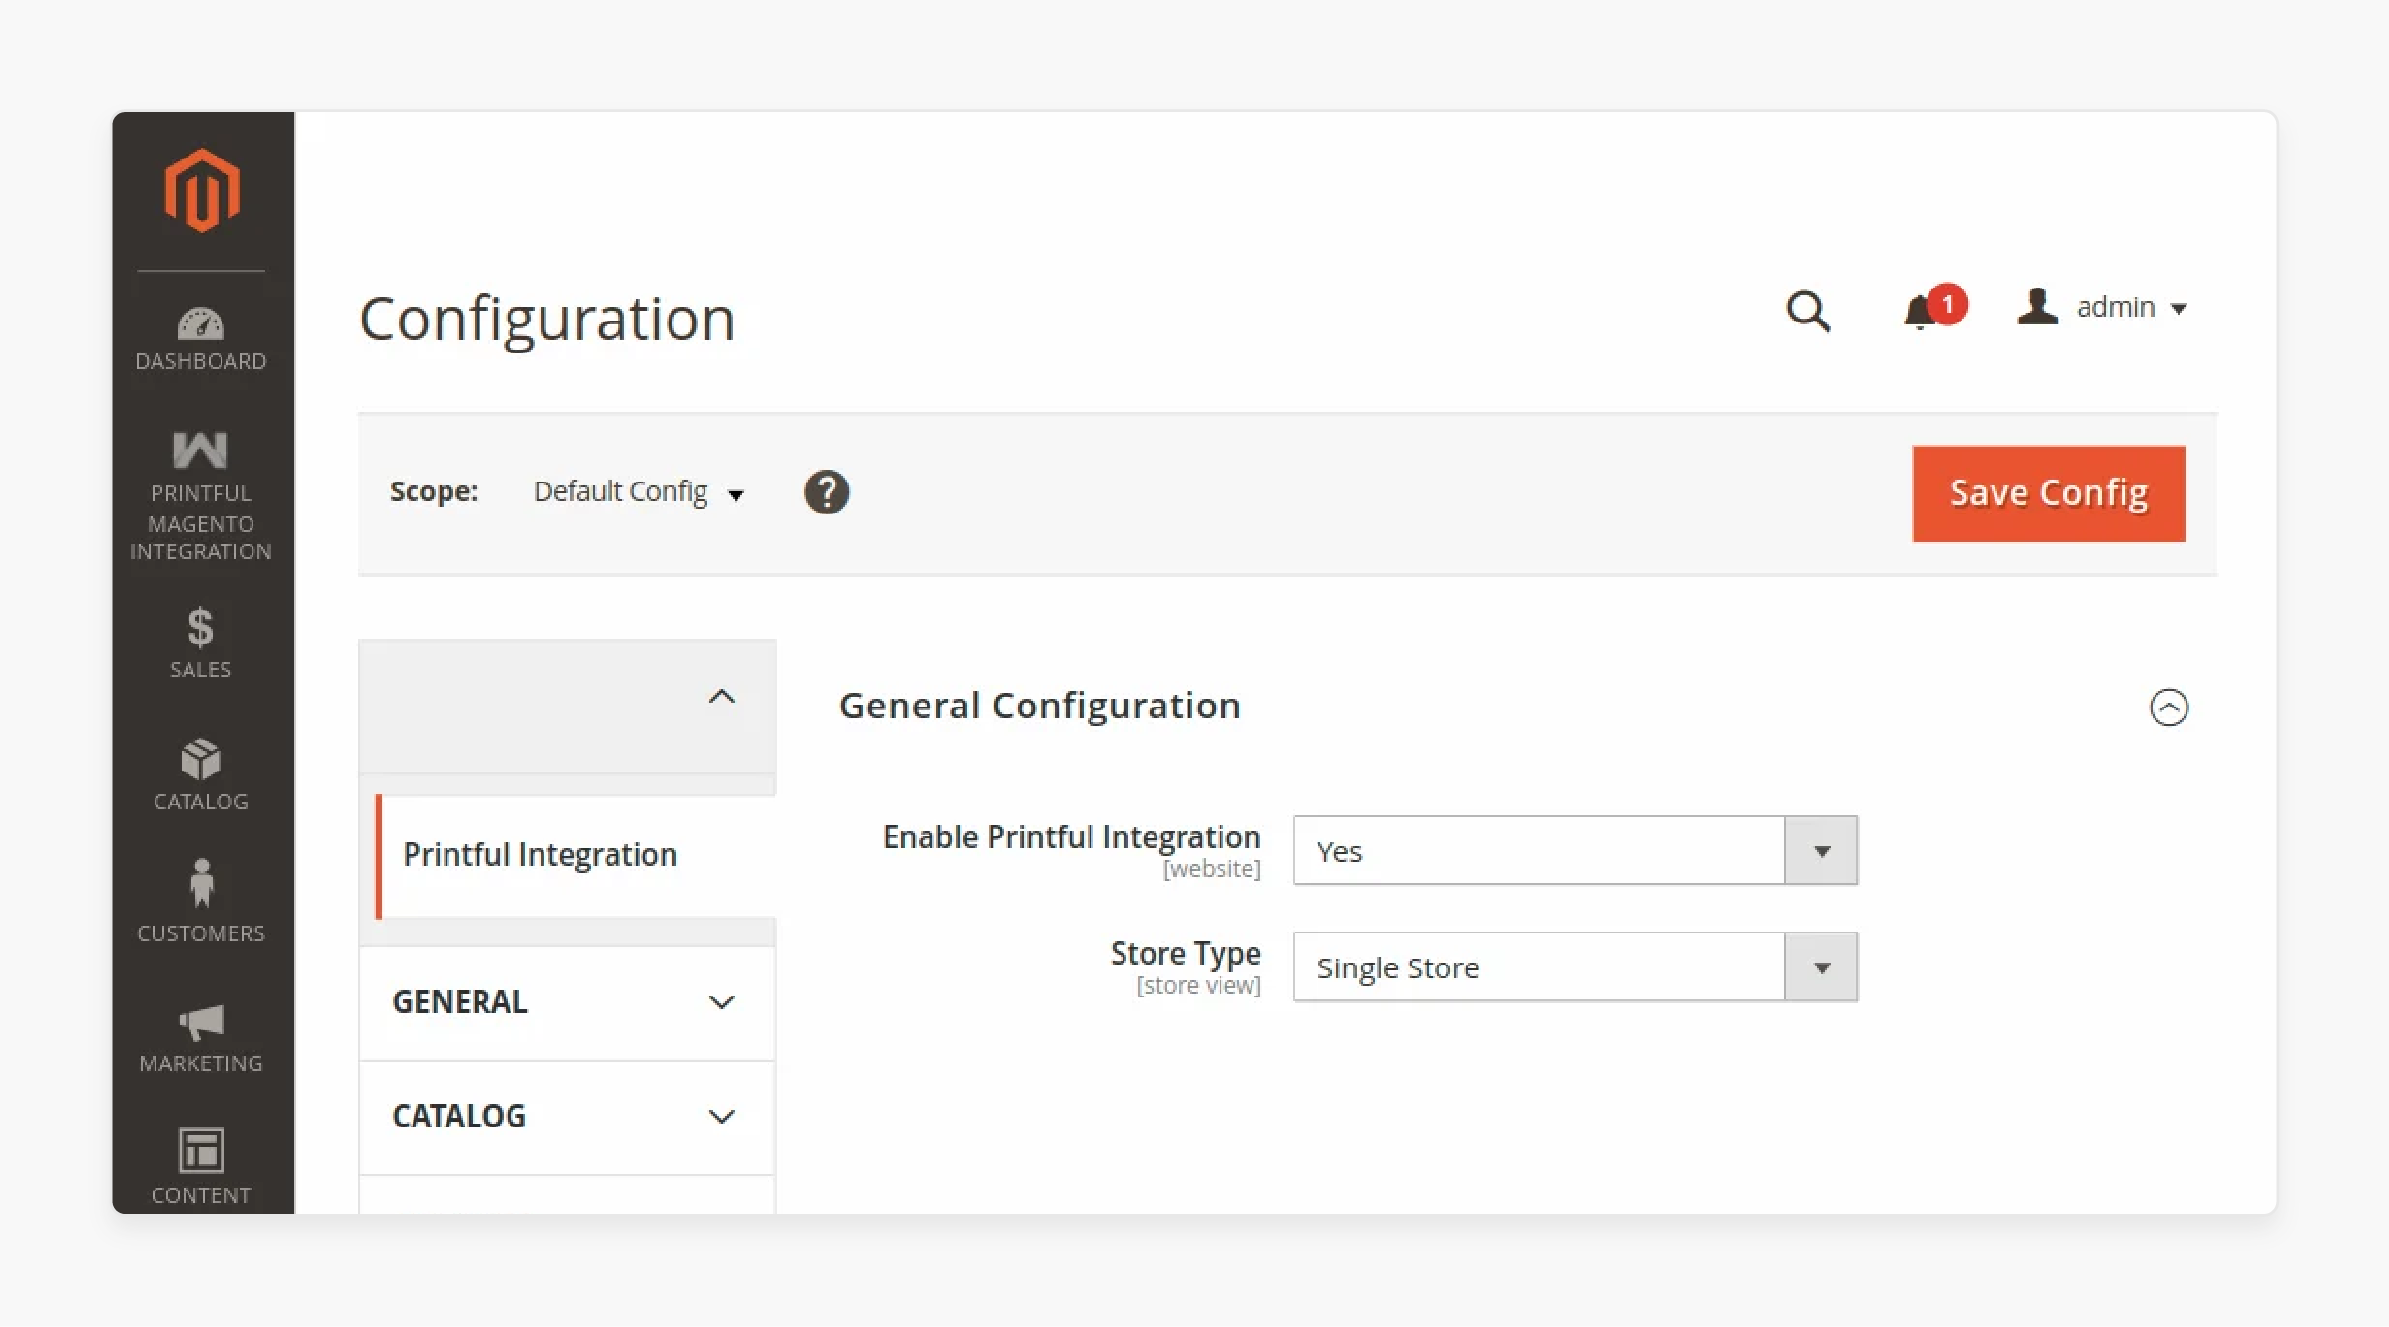
Task: Navigate to Content section
Action: click(x=199, y=1164)
